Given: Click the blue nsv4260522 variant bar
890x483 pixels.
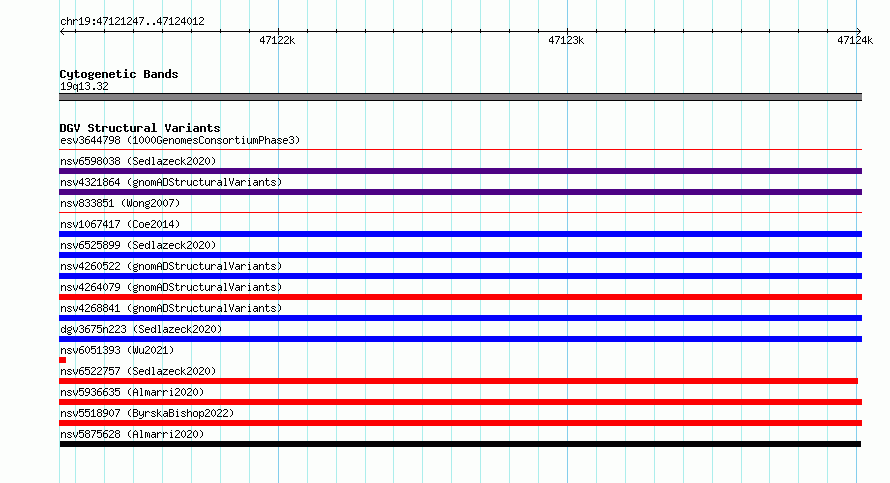Looking at the screenshot, I should [x=460, y=276].
